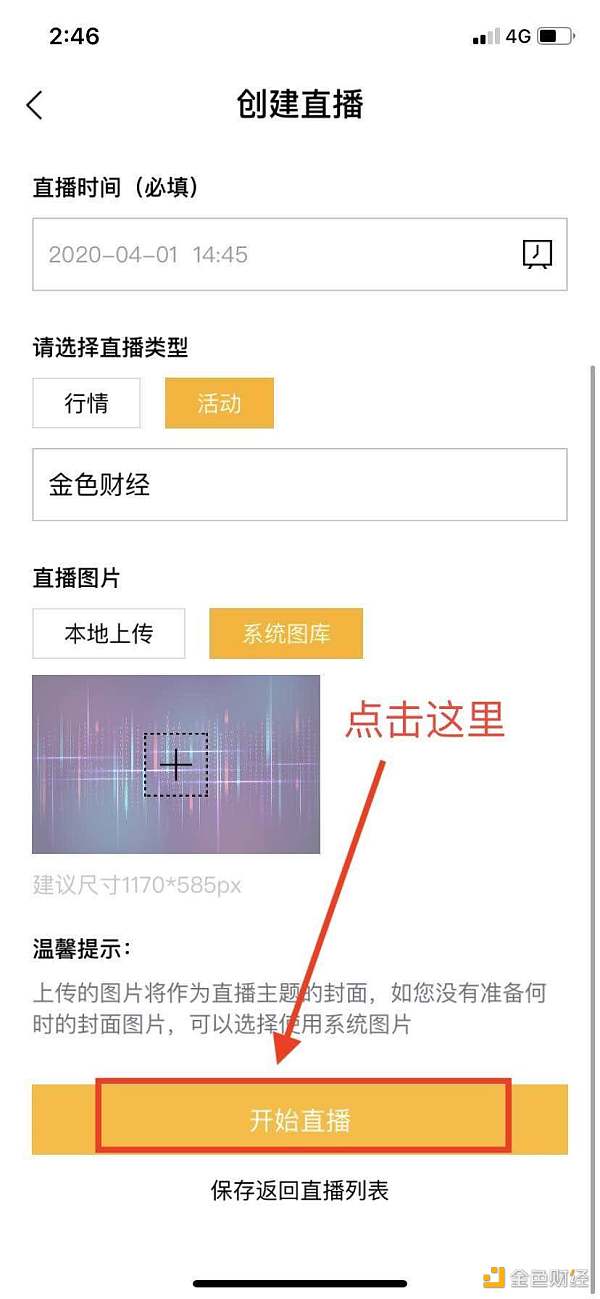This screenshot has width=600, height=1299.
Task: Open the calendar time picker icon
Action: [x=537, y=254]
